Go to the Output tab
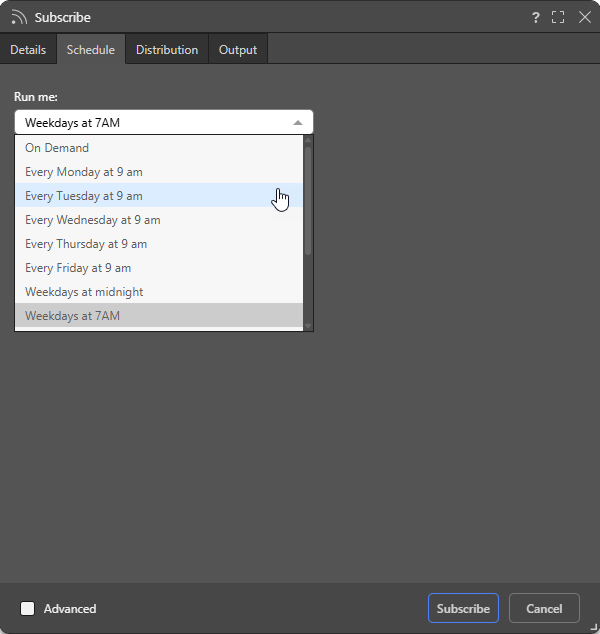Screen dimensions: 600x634 point(238,50)
